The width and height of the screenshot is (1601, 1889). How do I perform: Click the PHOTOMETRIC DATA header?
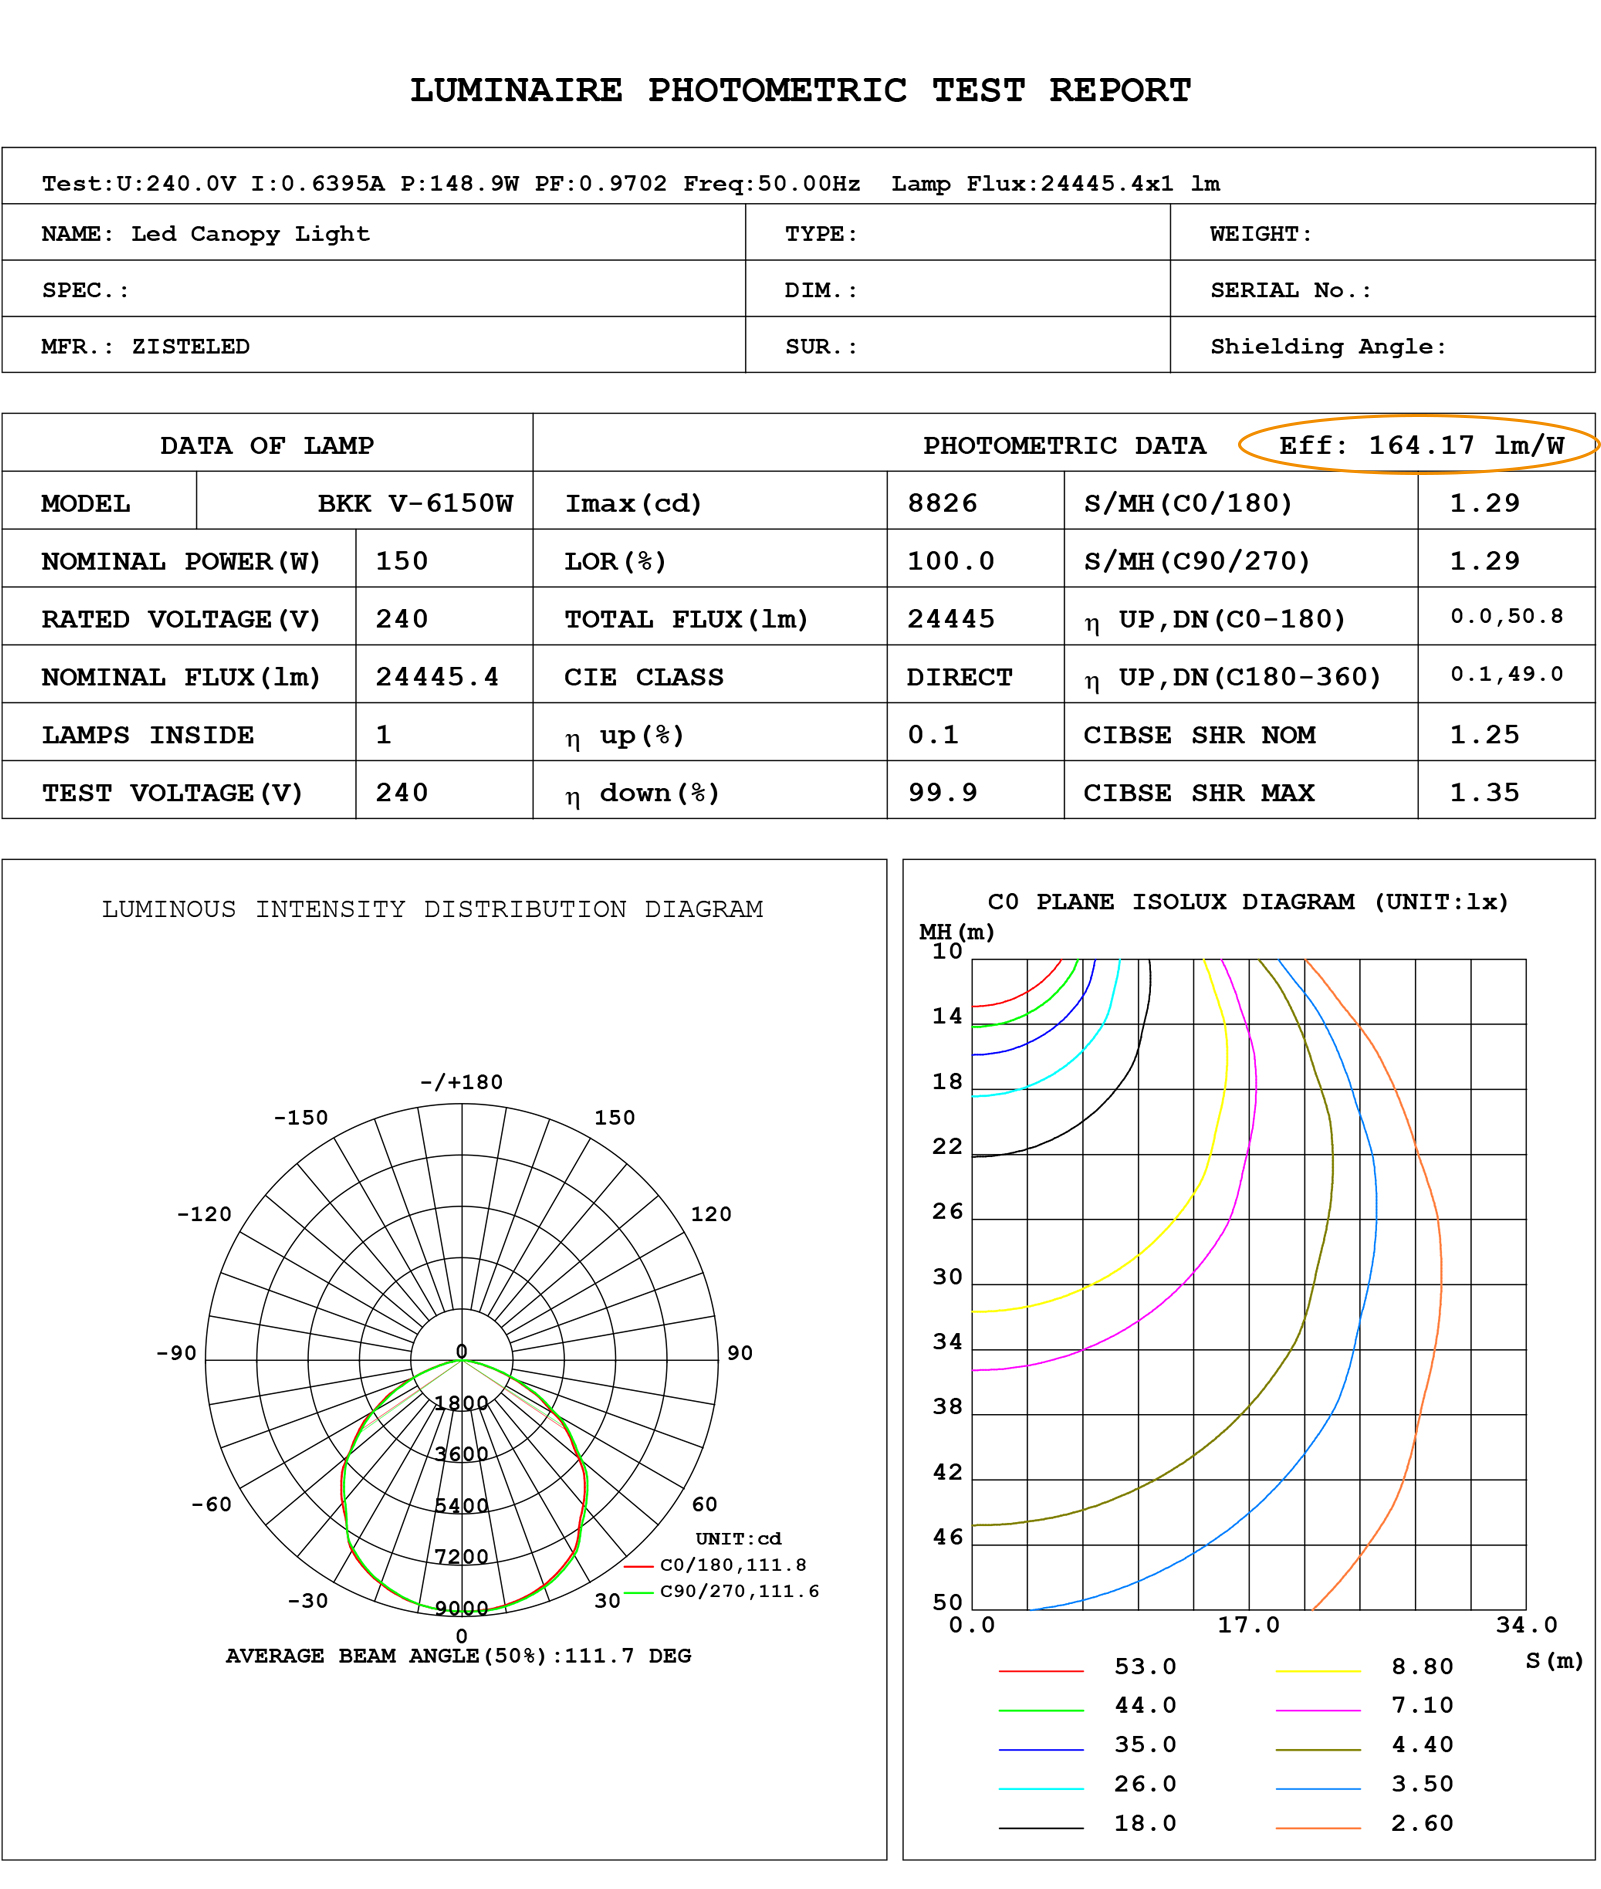click(1064, 445)
